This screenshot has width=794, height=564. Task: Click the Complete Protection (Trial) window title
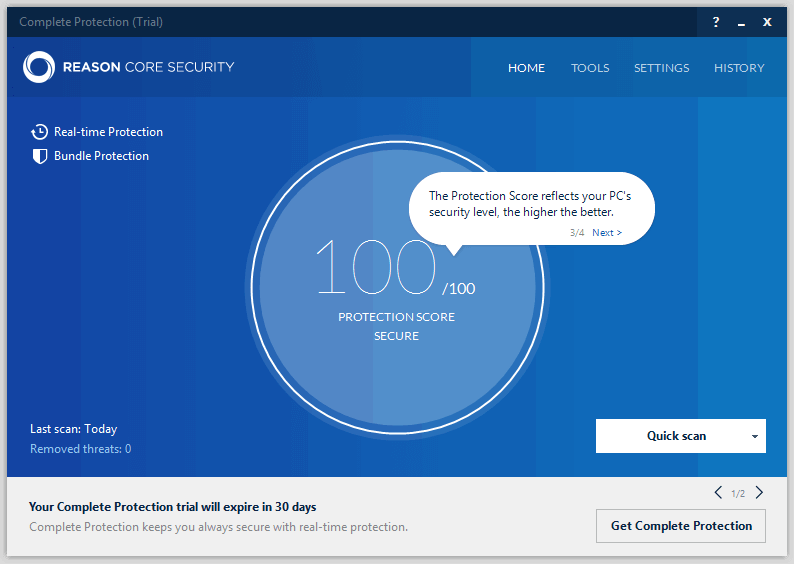91,22
